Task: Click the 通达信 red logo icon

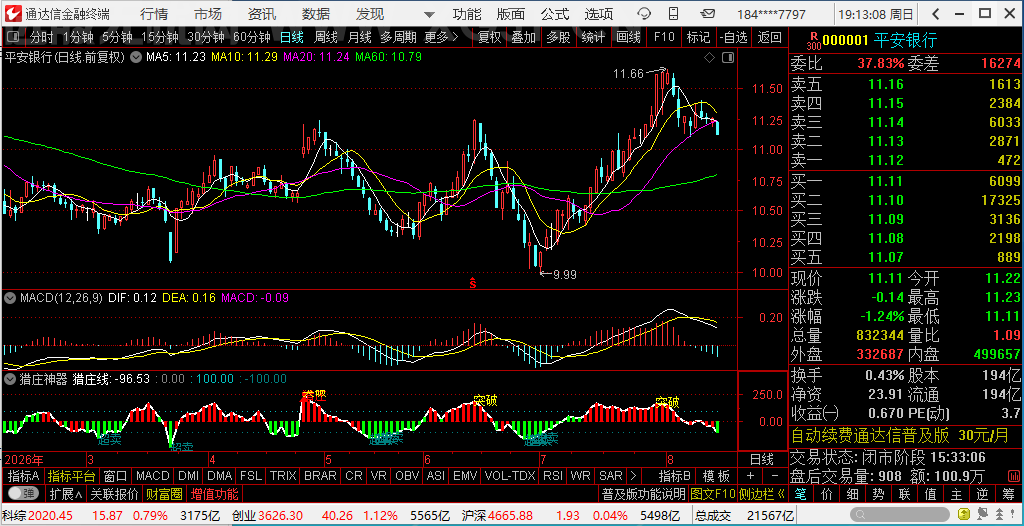Action: 13,13
